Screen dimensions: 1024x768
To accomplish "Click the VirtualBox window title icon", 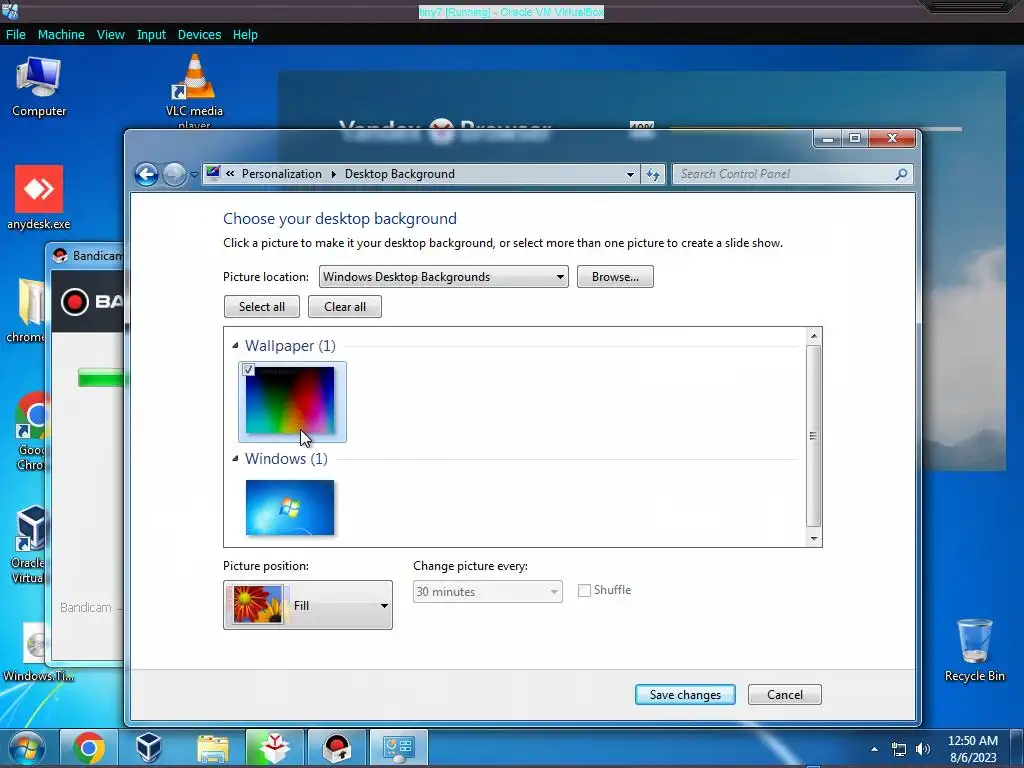I will tap(9, 11).
